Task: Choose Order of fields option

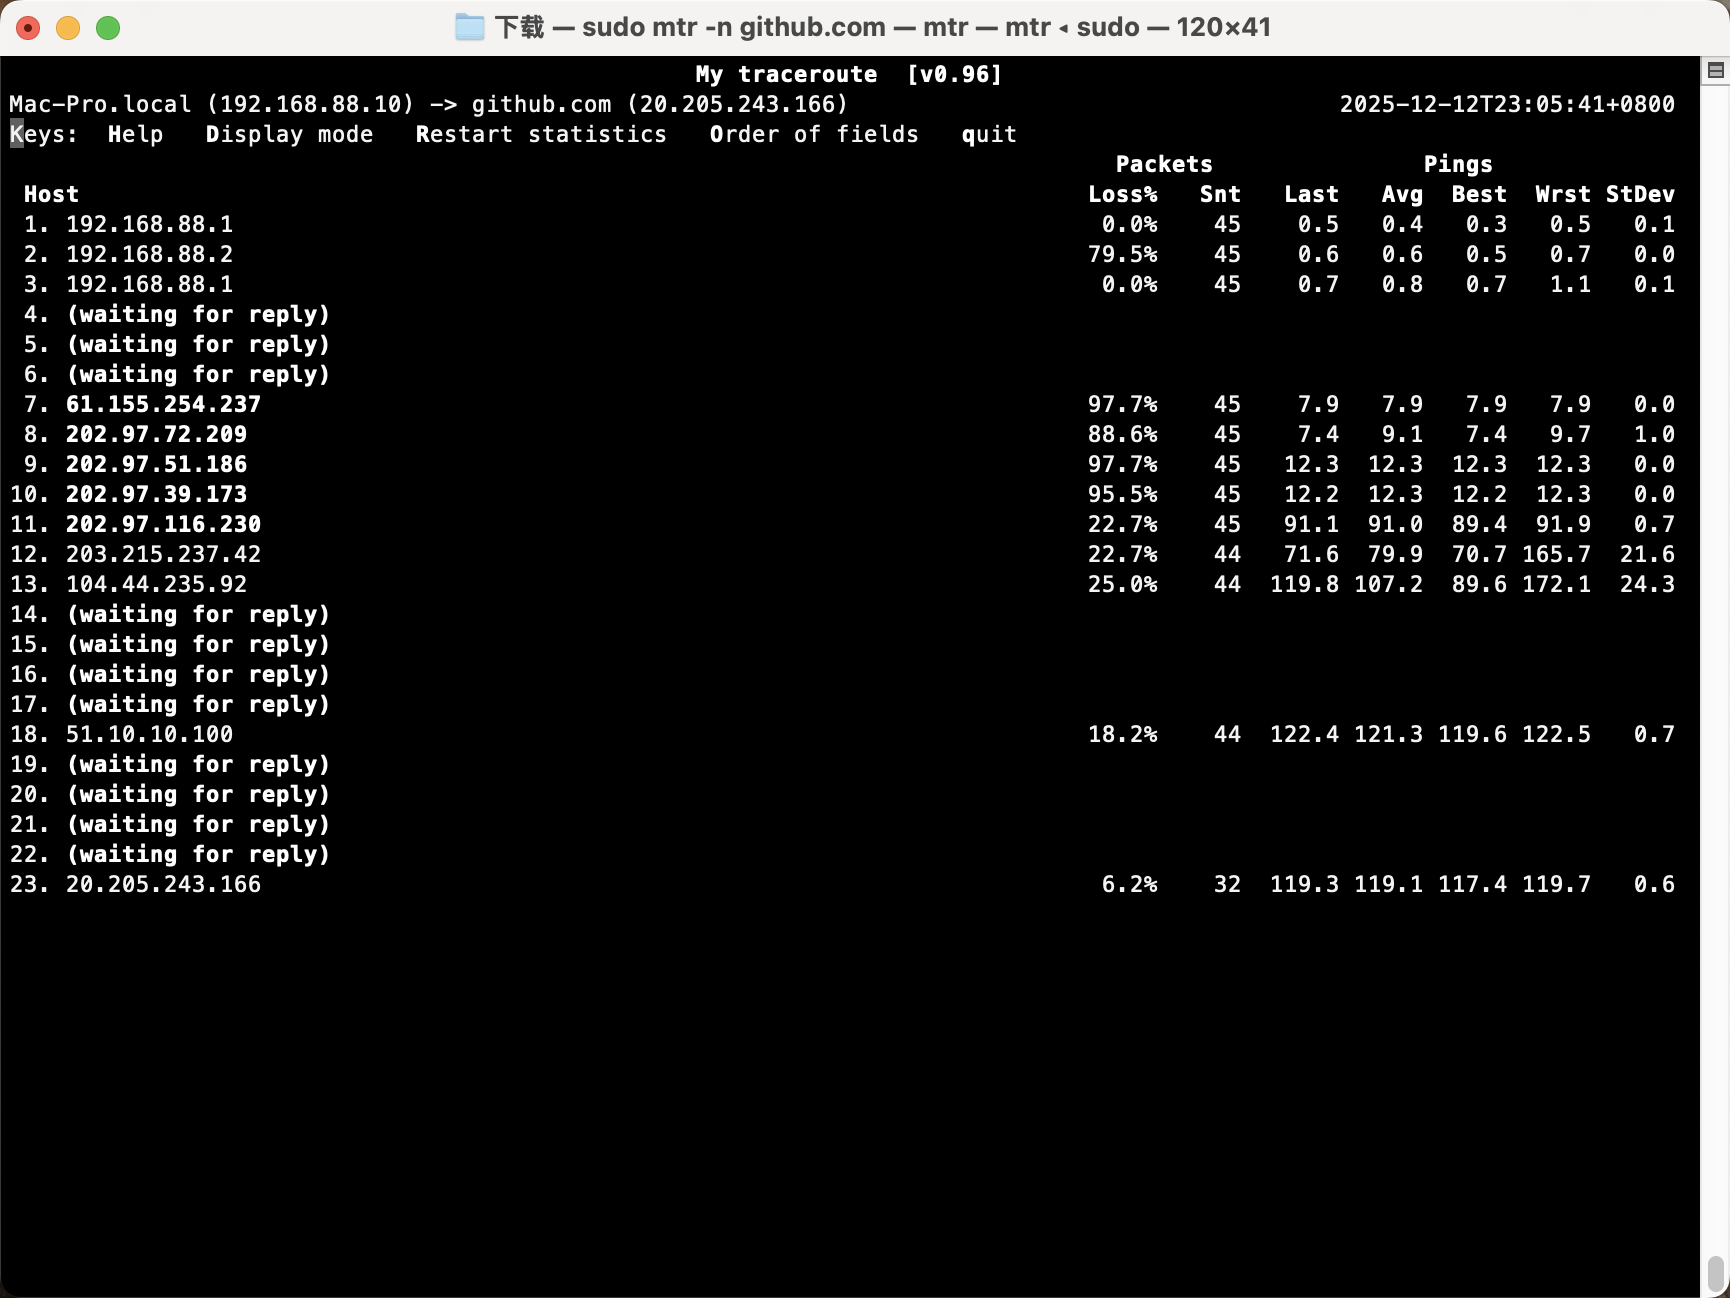Action: (813, 134)
